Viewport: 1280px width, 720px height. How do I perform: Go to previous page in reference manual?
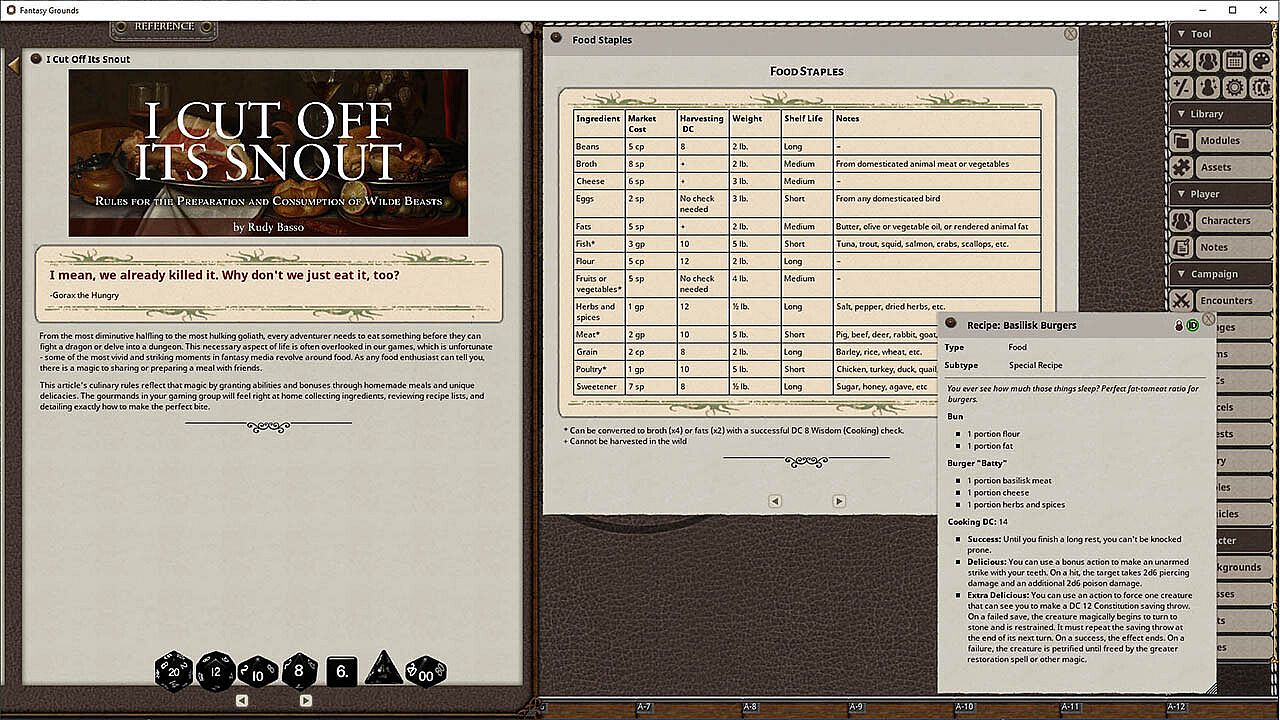(242, 701)
